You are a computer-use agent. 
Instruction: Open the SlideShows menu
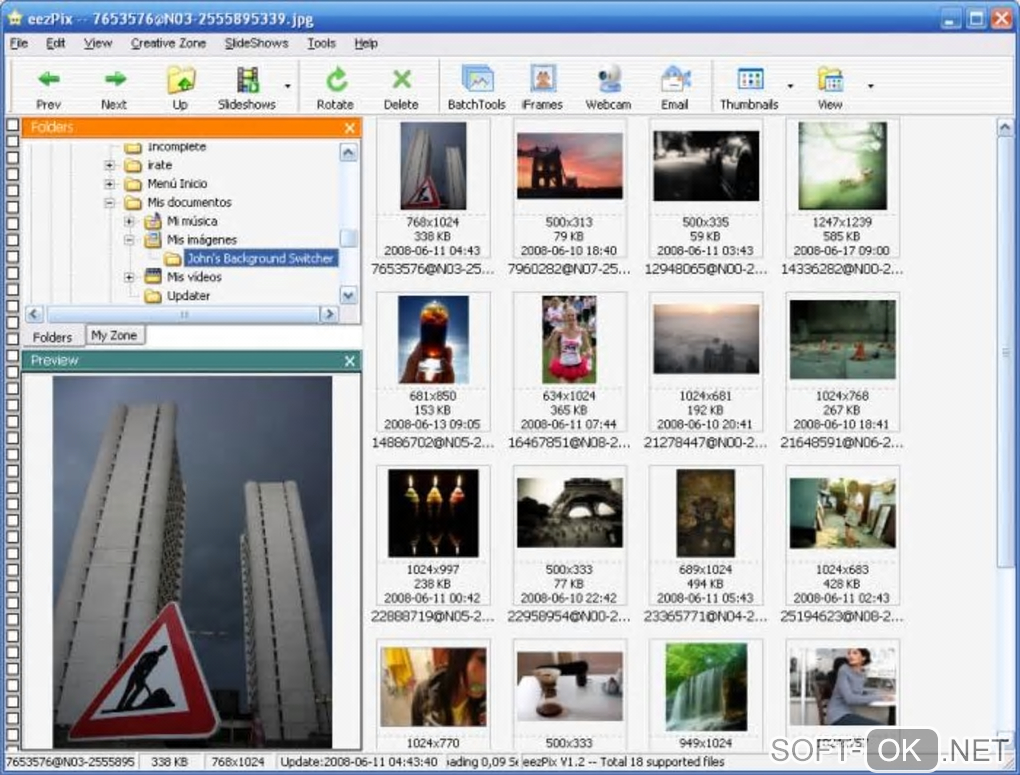click(256, 44)
